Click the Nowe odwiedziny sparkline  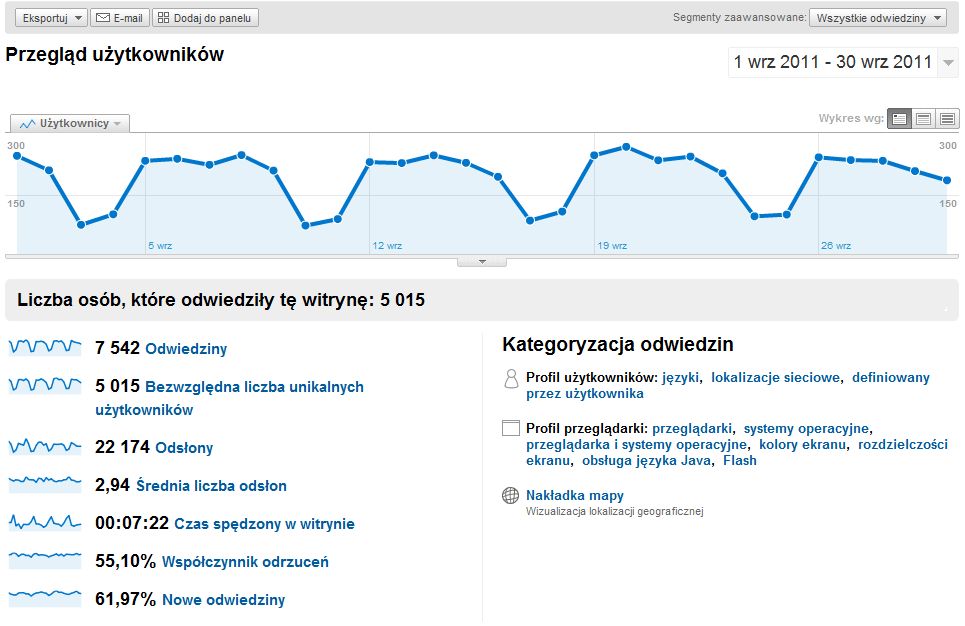pos(45,597)
